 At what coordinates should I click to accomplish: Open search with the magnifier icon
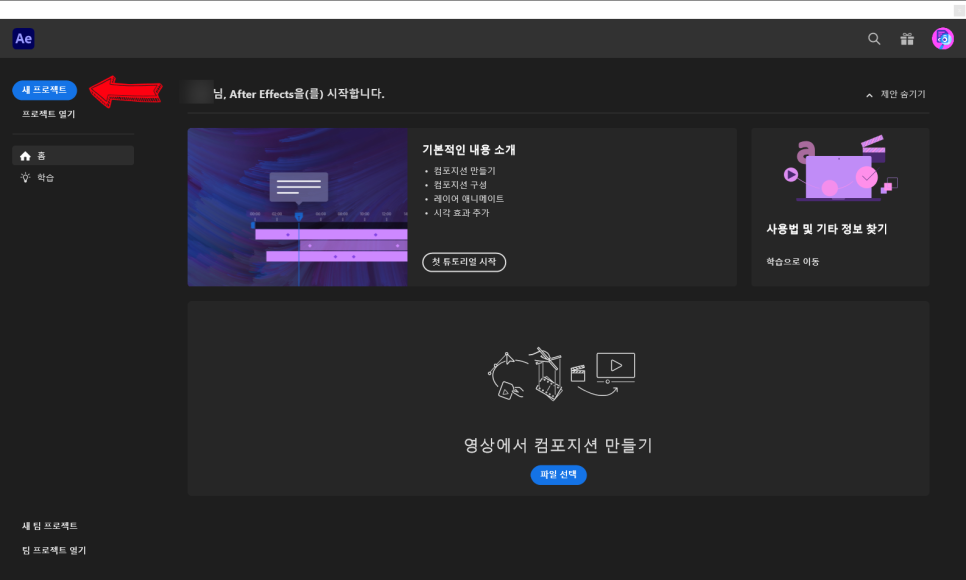[x=874, y=39]
